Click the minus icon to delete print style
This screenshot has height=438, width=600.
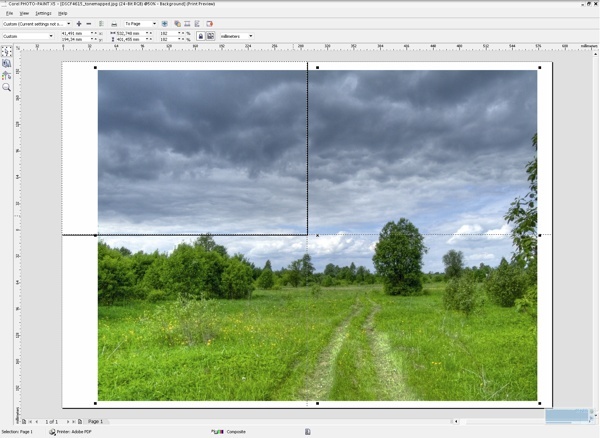click(x=89, y=24)
